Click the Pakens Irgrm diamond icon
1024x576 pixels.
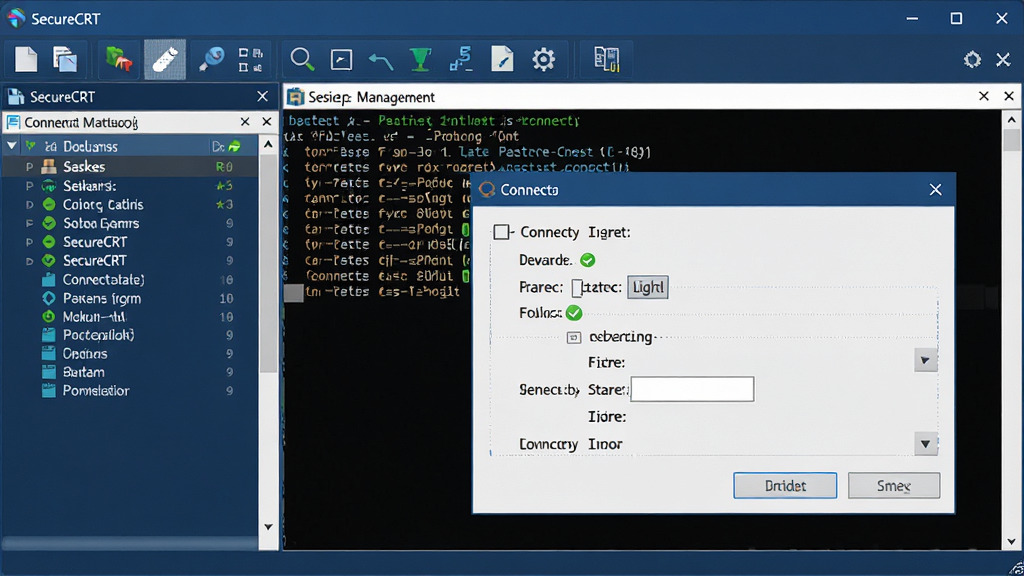[48, 298]
